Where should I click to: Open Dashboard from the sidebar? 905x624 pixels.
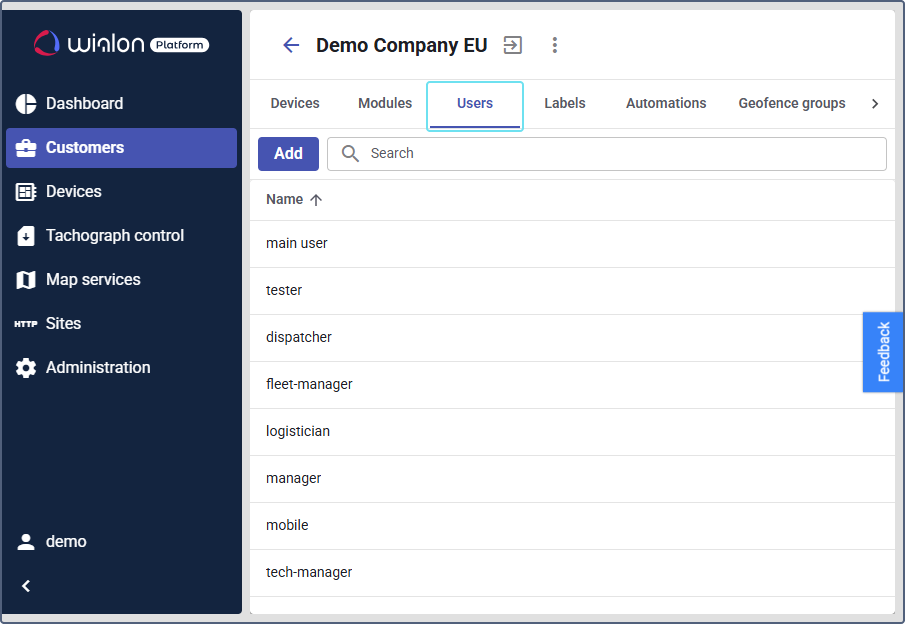tap(84, 103)
